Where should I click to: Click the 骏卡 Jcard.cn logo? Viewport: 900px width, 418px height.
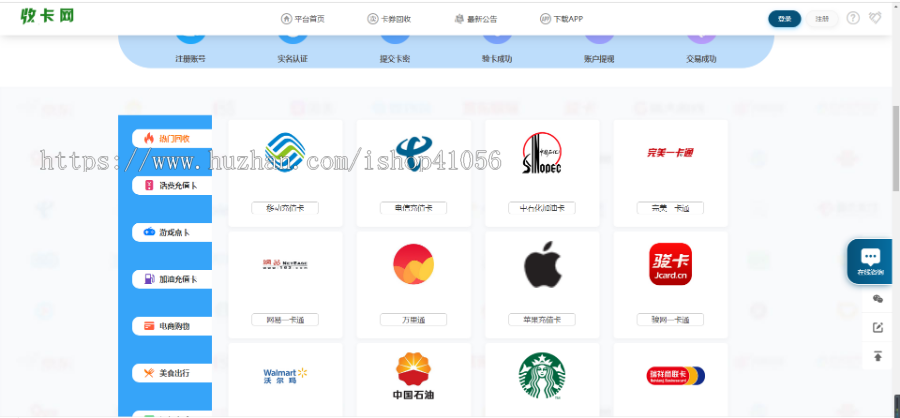[x=670, y=264]
